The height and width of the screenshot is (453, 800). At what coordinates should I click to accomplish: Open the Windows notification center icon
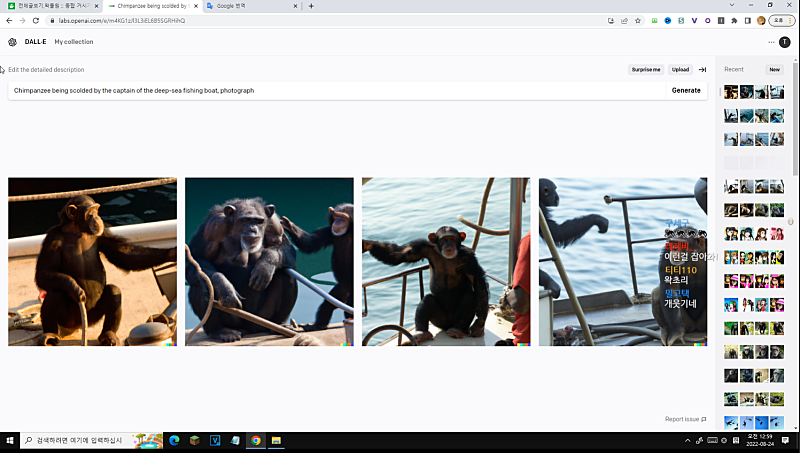click(x=785, y=440)
